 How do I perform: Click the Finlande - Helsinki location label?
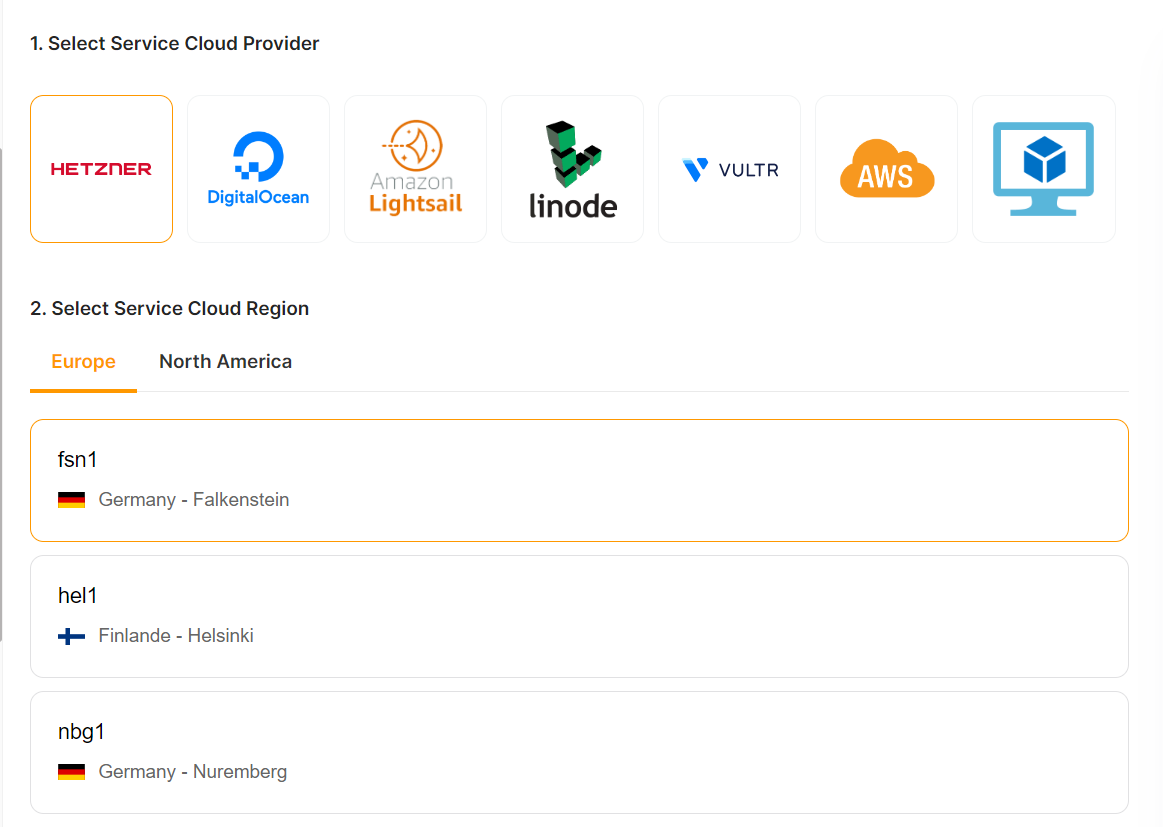(176, 636)
